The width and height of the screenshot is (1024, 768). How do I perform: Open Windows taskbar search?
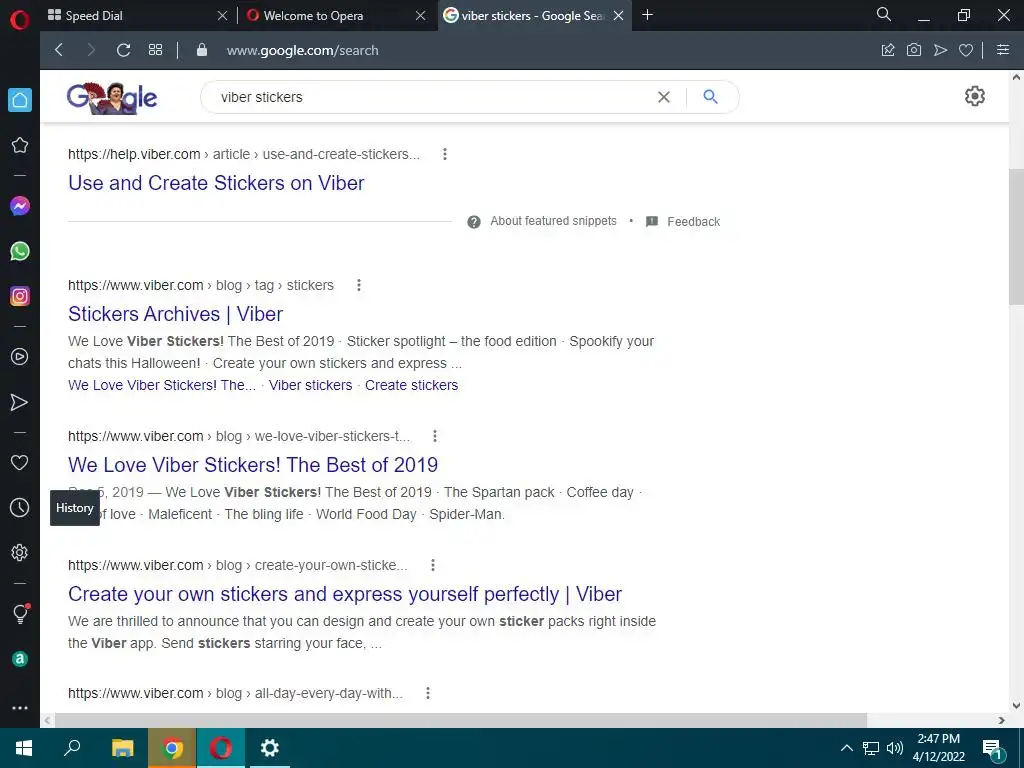(x=72, y=748)
